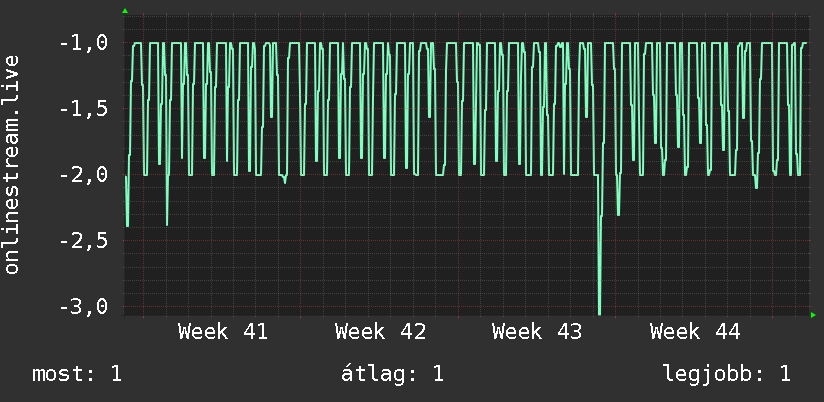Click the onlinestream.live vertical axis title
The image size is (824, 402).
12,164
